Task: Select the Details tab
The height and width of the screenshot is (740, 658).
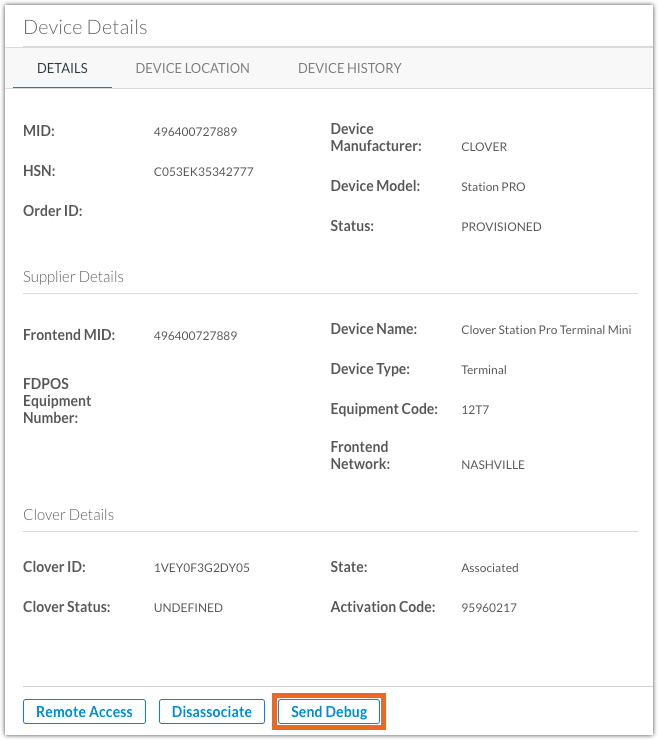Action: point(62,68)
